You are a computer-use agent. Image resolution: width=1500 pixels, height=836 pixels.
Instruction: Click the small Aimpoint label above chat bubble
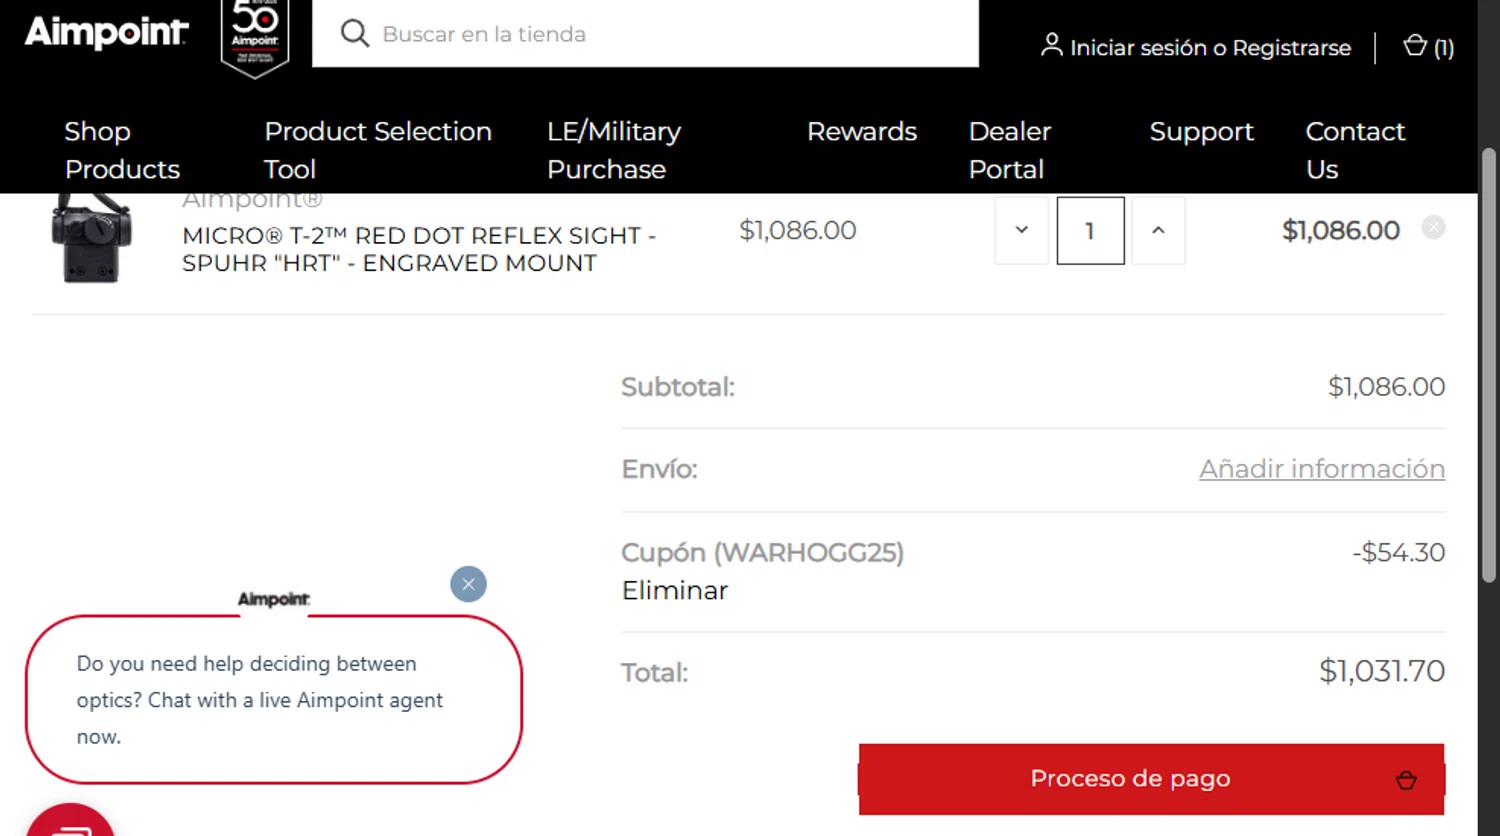(x=274, y=599)
